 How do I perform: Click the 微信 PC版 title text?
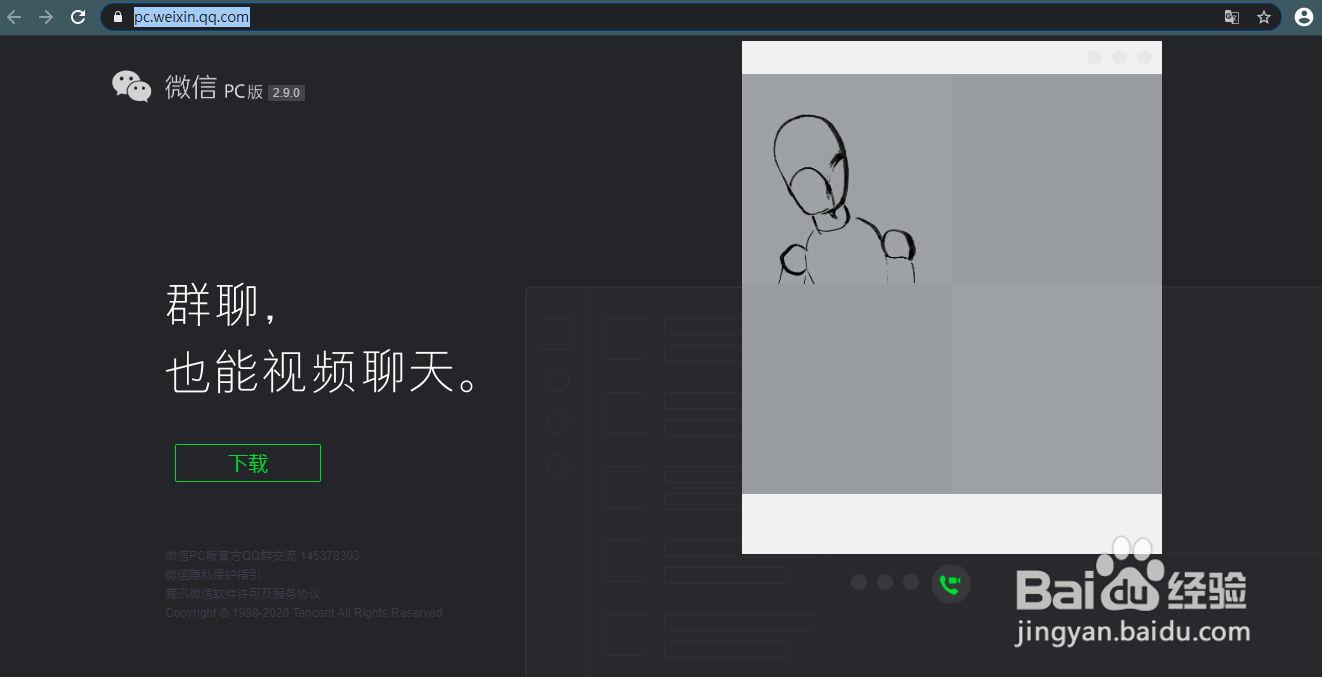click(214, 88)
